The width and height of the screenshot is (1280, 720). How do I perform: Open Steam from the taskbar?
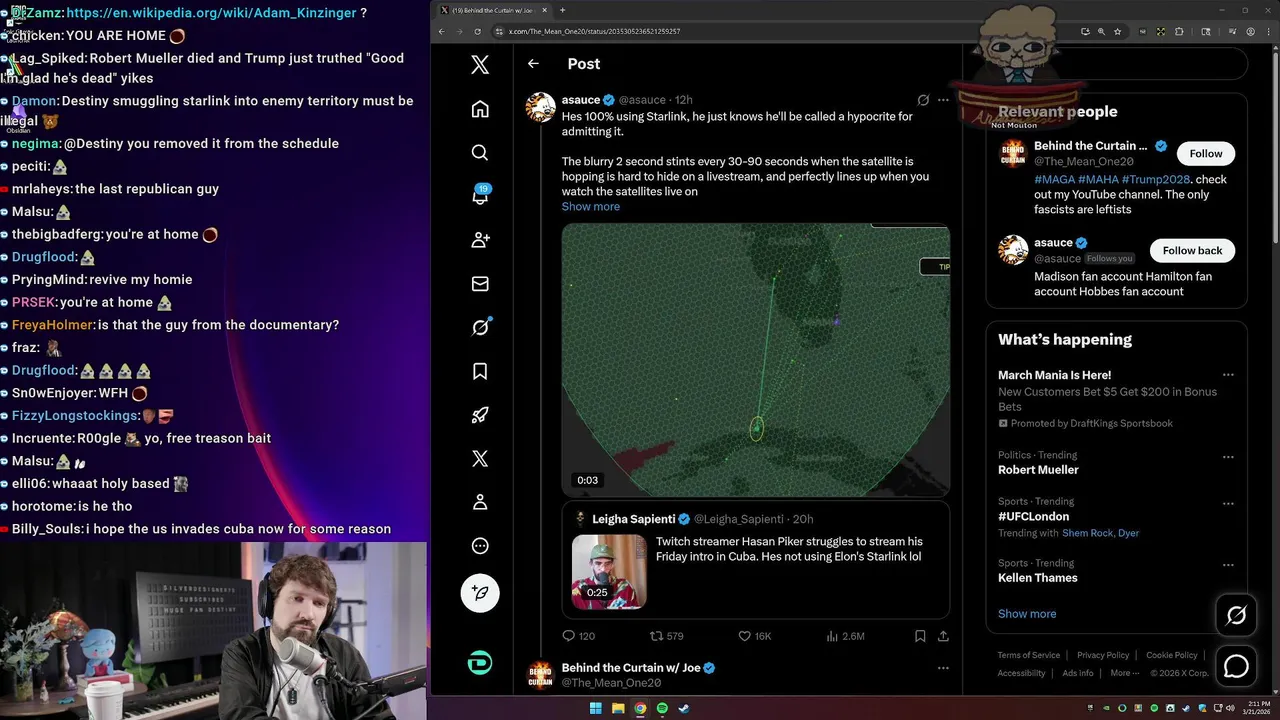[x=684, y=709]
